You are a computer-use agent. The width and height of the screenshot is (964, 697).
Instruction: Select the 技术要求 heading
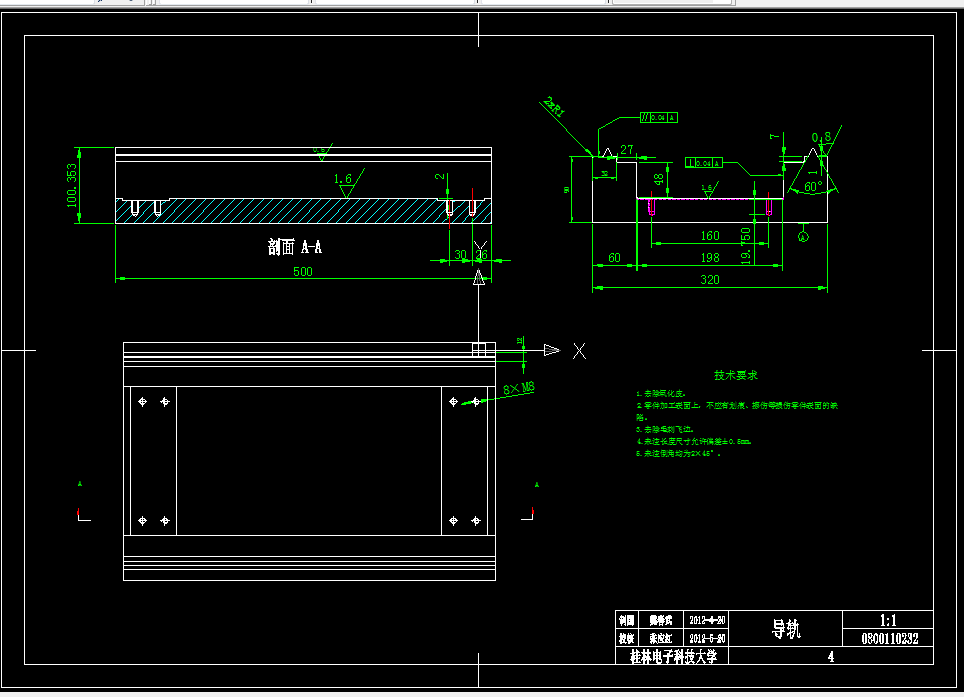[x=736, y=375]
